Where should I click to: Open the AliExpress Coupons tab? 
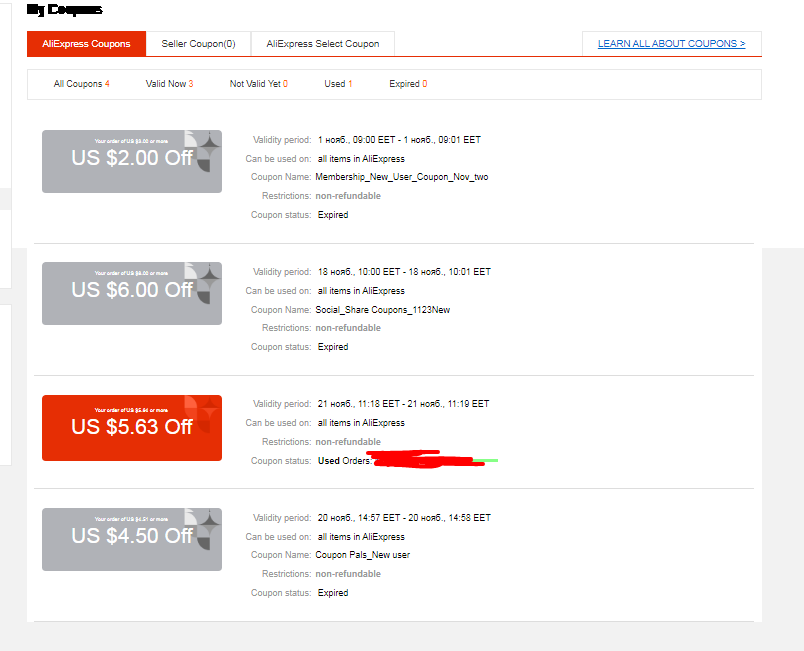click(86, 44)
